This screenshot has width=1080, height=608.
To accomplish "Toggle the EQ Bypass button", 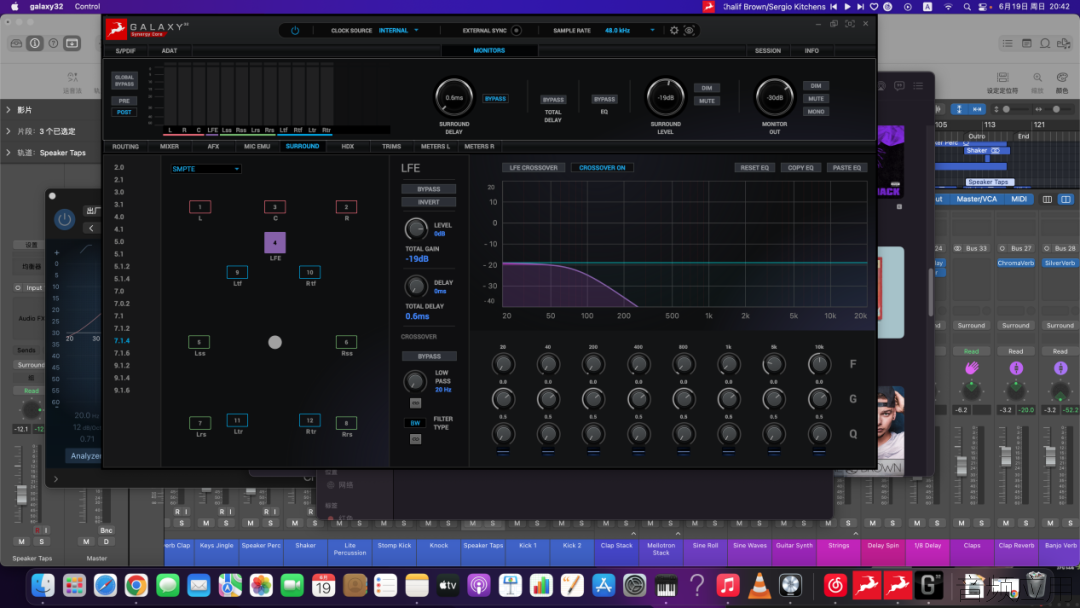I will click(604, 99).
